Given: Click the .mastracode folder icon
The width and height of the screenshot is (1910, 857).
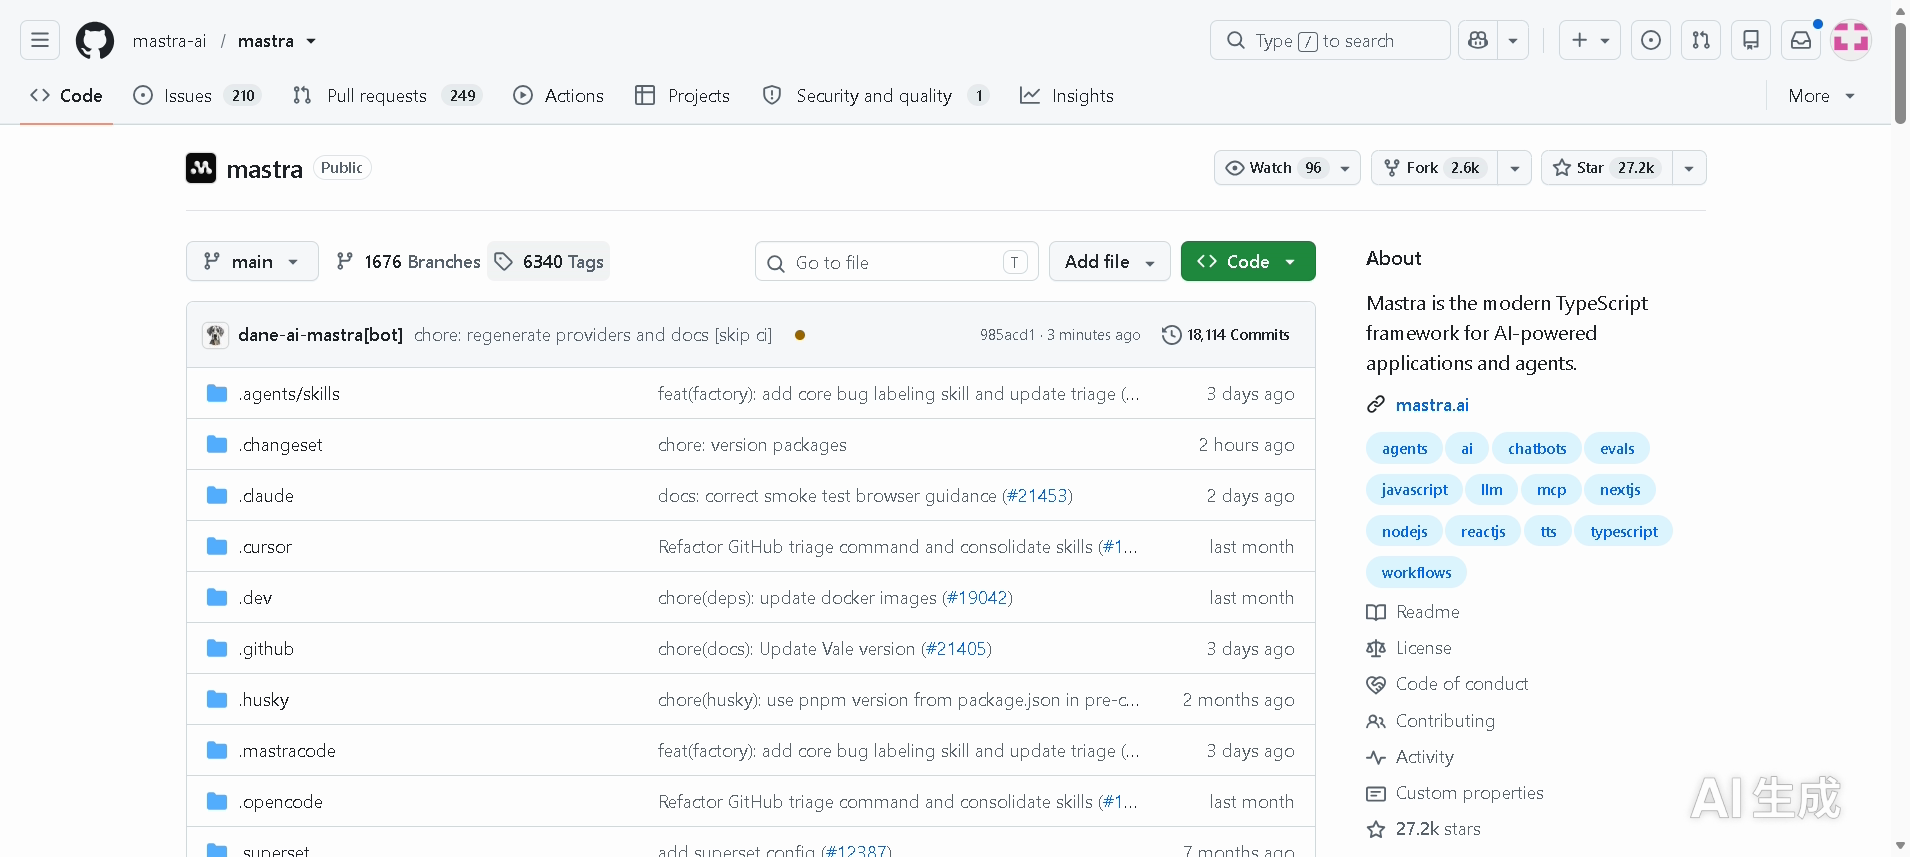Looking at the screenshot, I should coord(217,751).
